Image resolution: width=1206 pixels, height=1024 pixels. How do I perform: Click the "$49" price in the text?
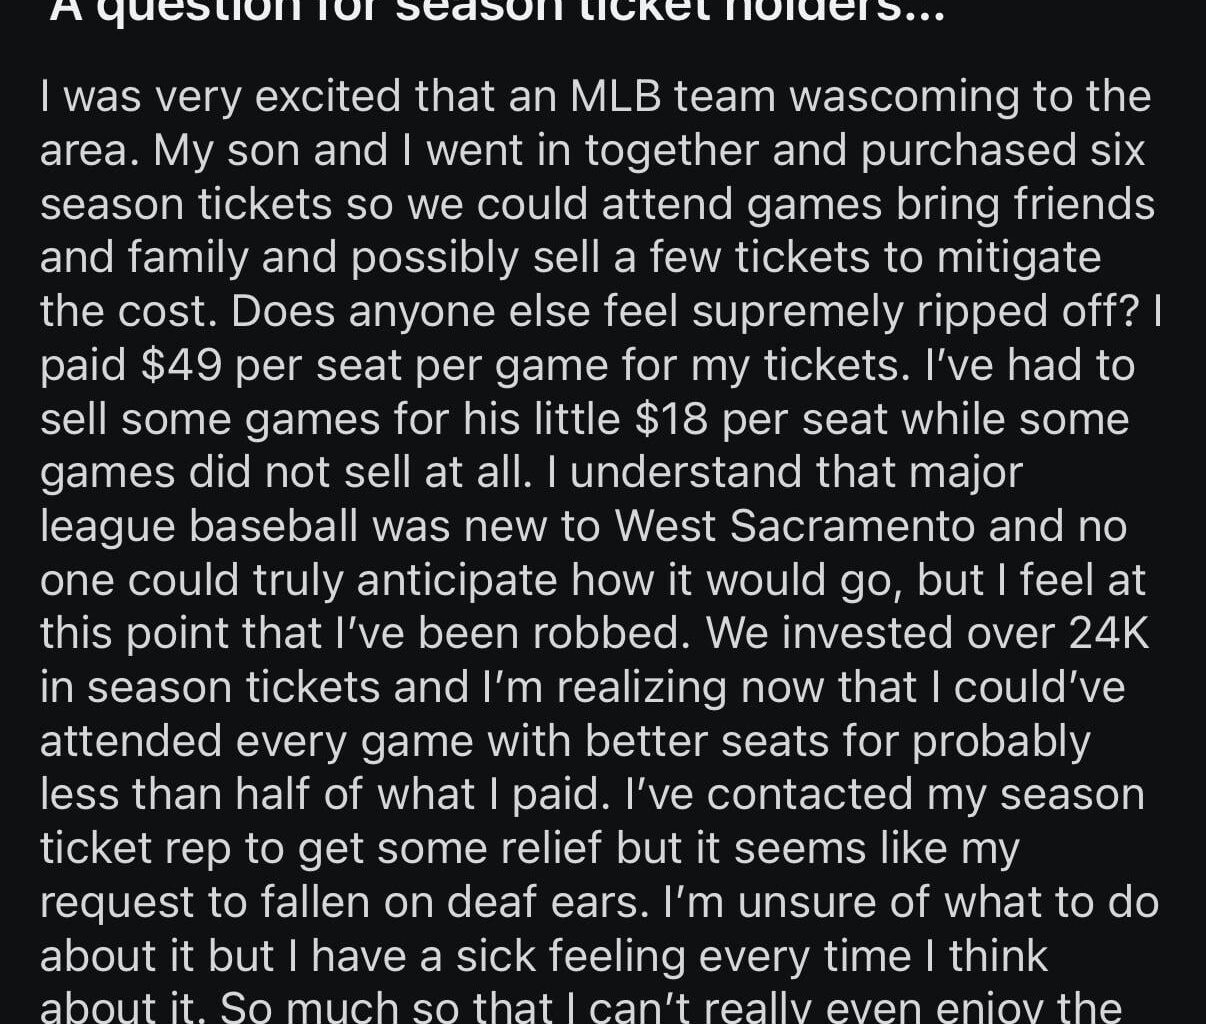click(181, 365)
